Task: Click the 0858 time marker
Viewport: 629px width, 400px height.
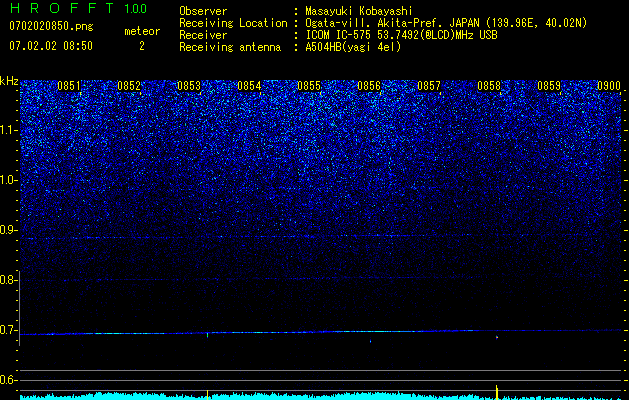Action: coord(489,86)
